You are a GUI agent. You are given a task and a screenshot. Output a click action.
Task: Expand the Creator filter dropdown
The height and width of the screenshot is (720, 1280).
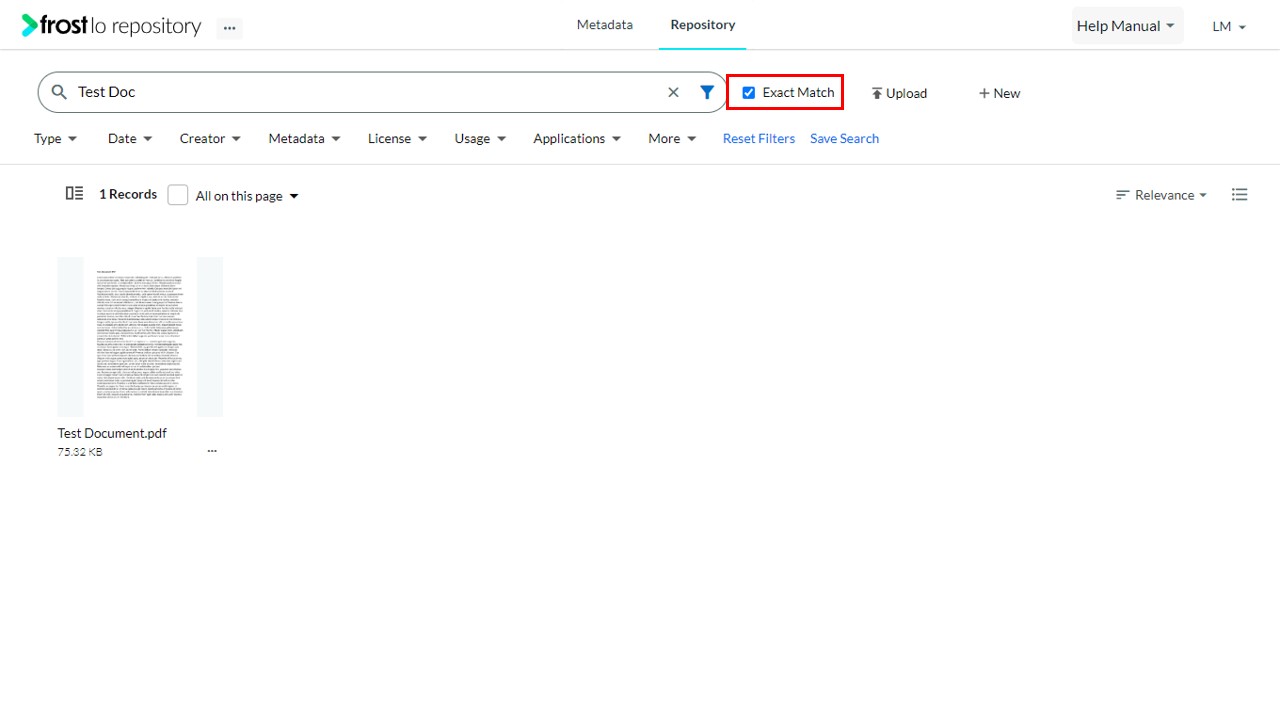(x=210, y=139)
